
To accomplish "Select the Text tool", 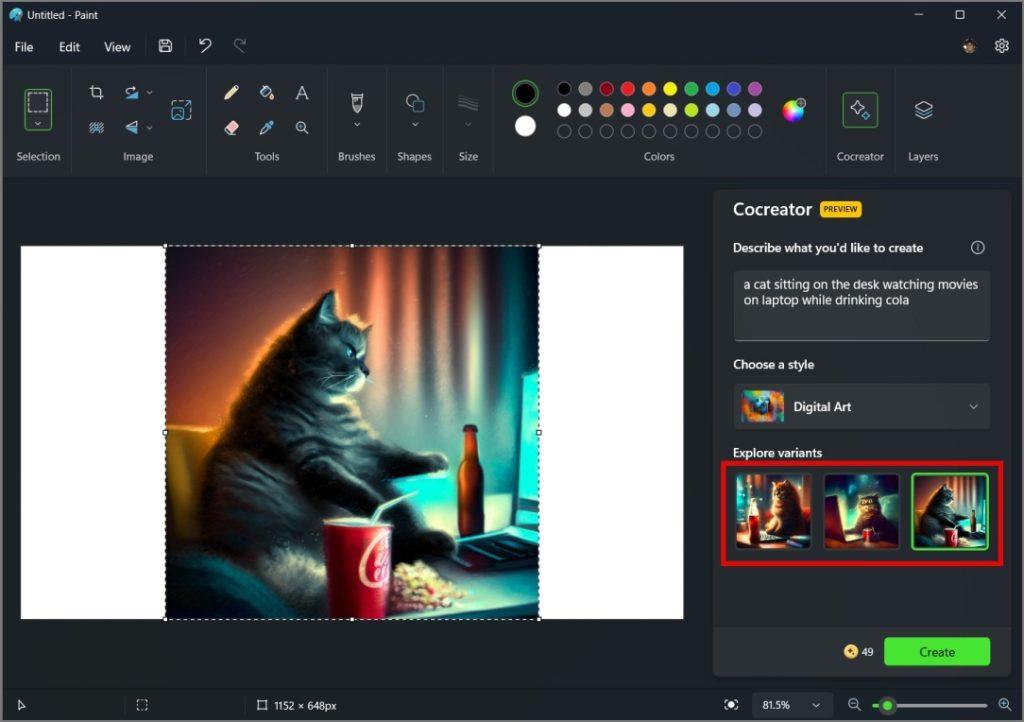I will point(302,93).
